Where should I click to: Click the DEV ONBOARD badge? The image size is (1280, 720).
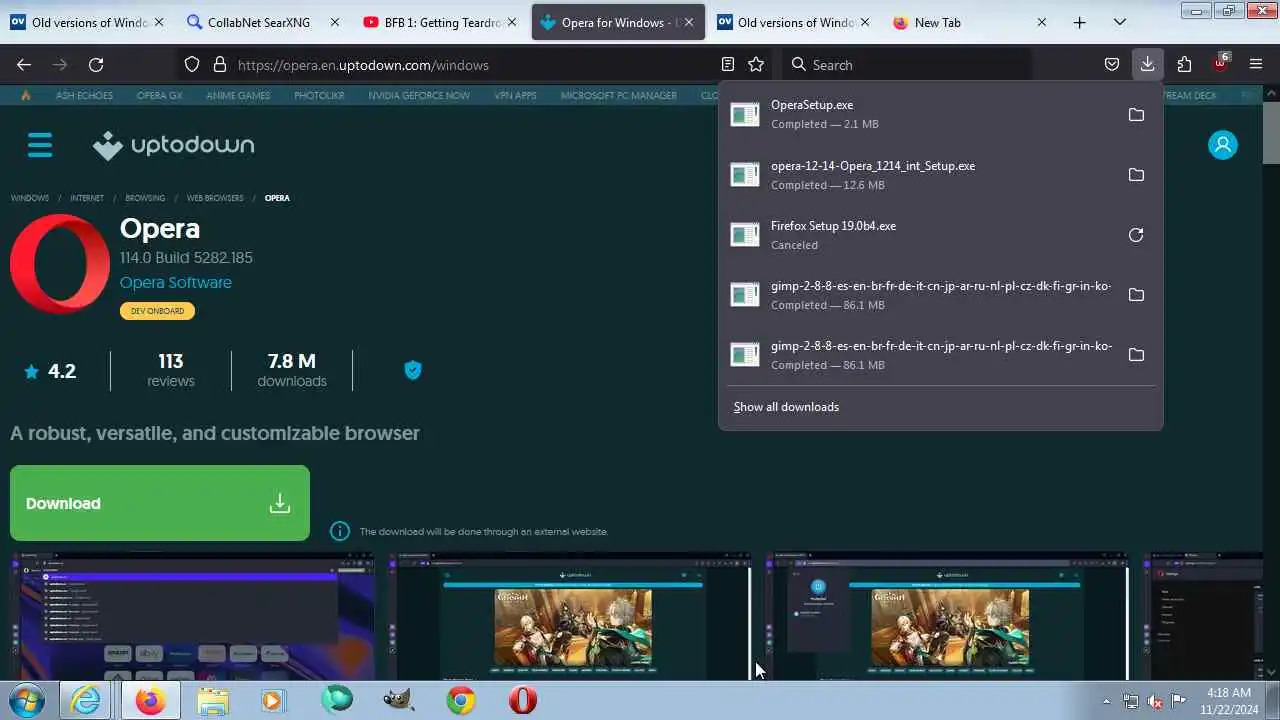pyautogui.click(x=158, y=311)
